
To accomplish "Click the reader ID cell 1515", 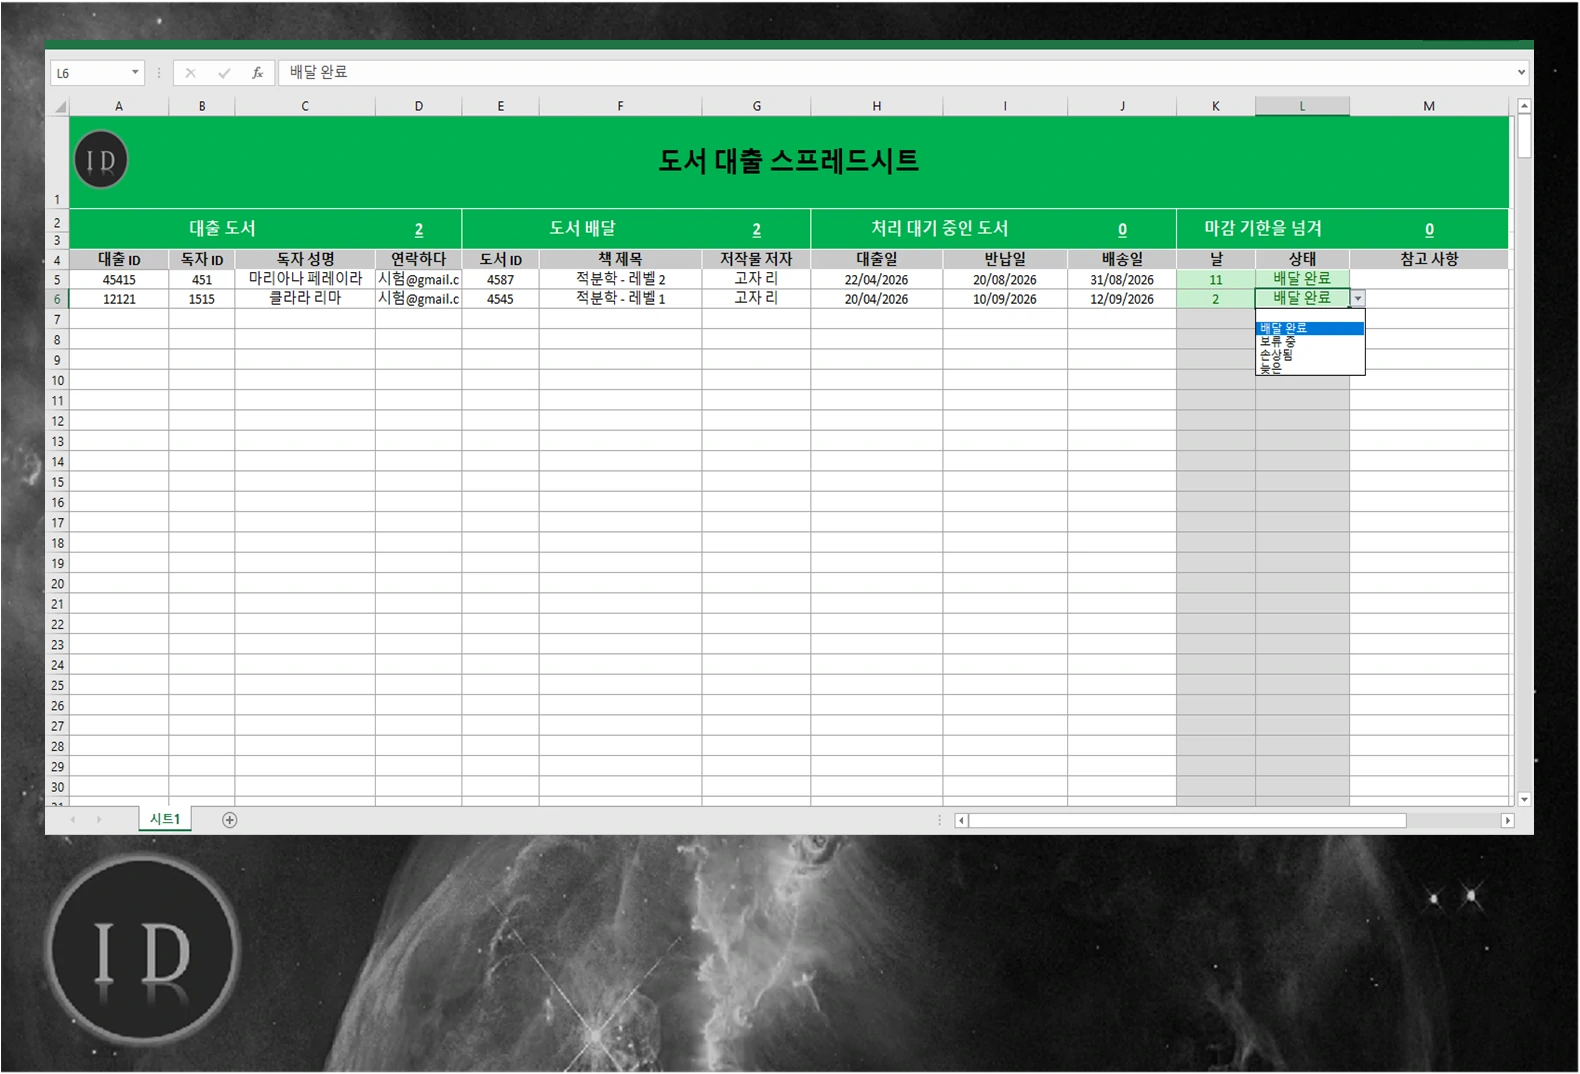I will click(x=202, y=299).
